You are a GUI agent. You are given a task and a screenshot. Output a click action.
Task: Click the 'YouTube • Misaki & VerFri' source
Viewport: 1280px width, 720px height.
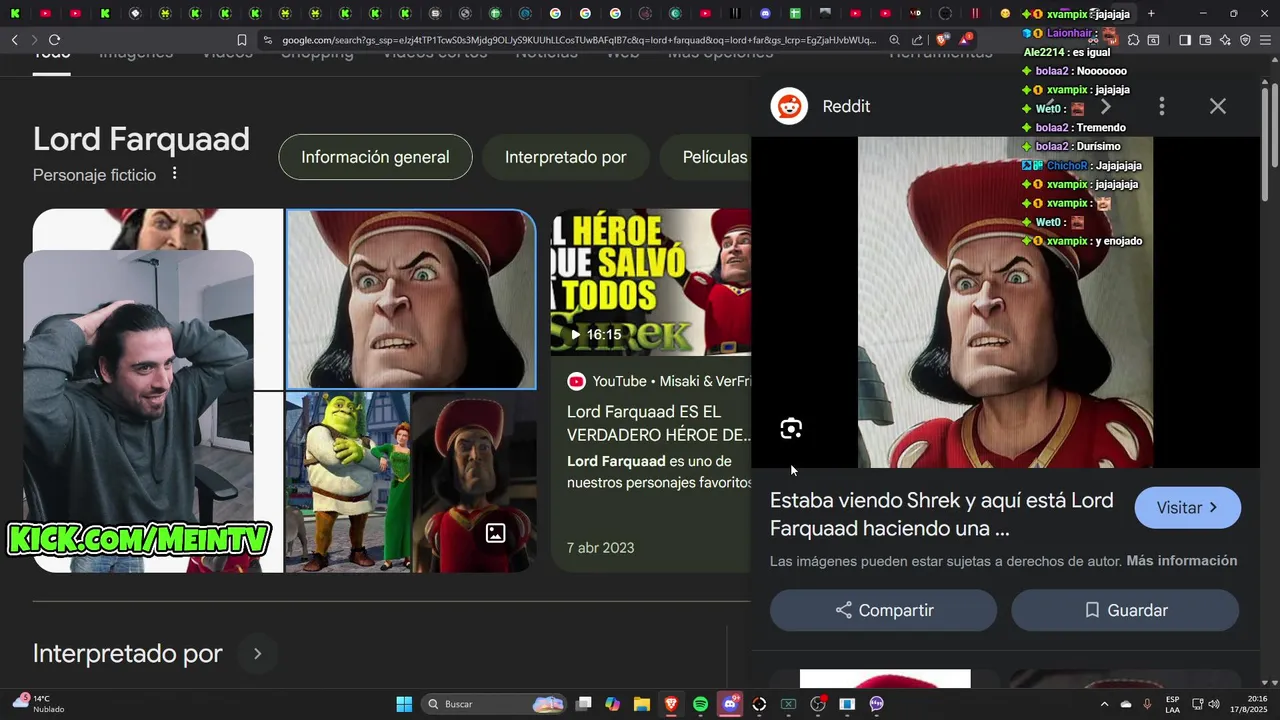click(660, 381)
